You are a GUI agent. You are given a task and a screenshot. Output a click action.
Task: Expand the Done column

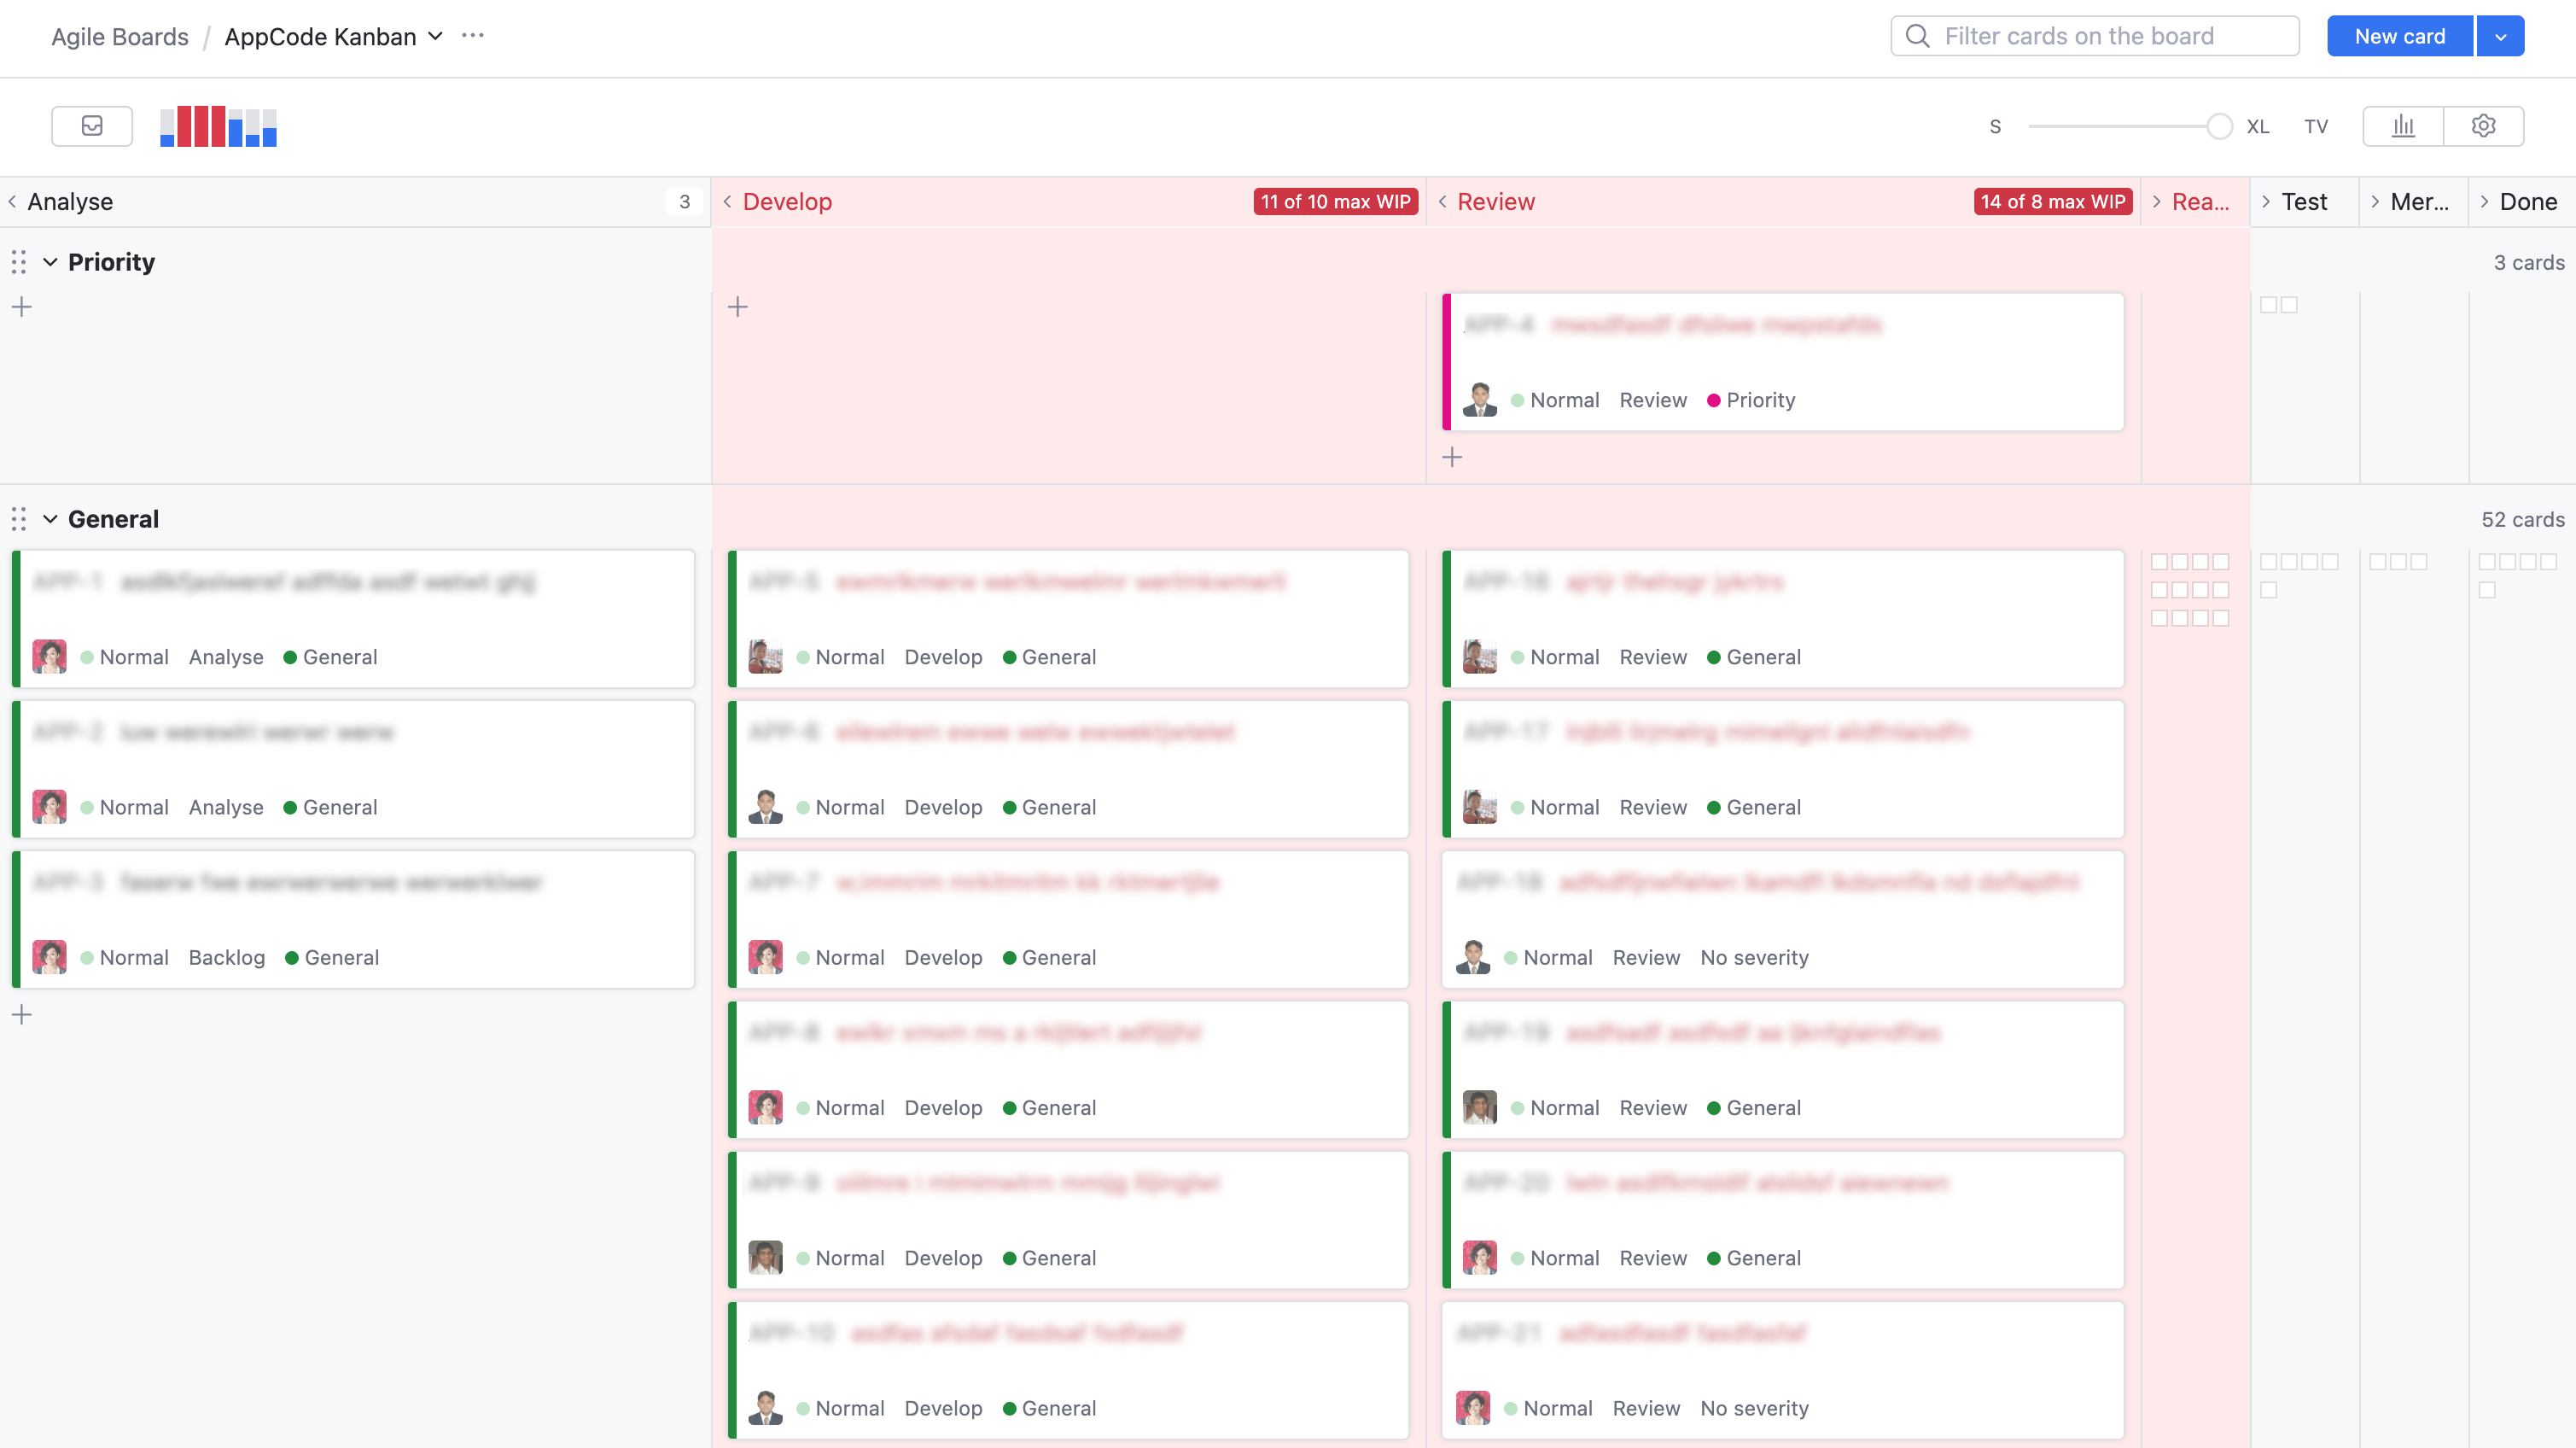(x=2483, y=201)
